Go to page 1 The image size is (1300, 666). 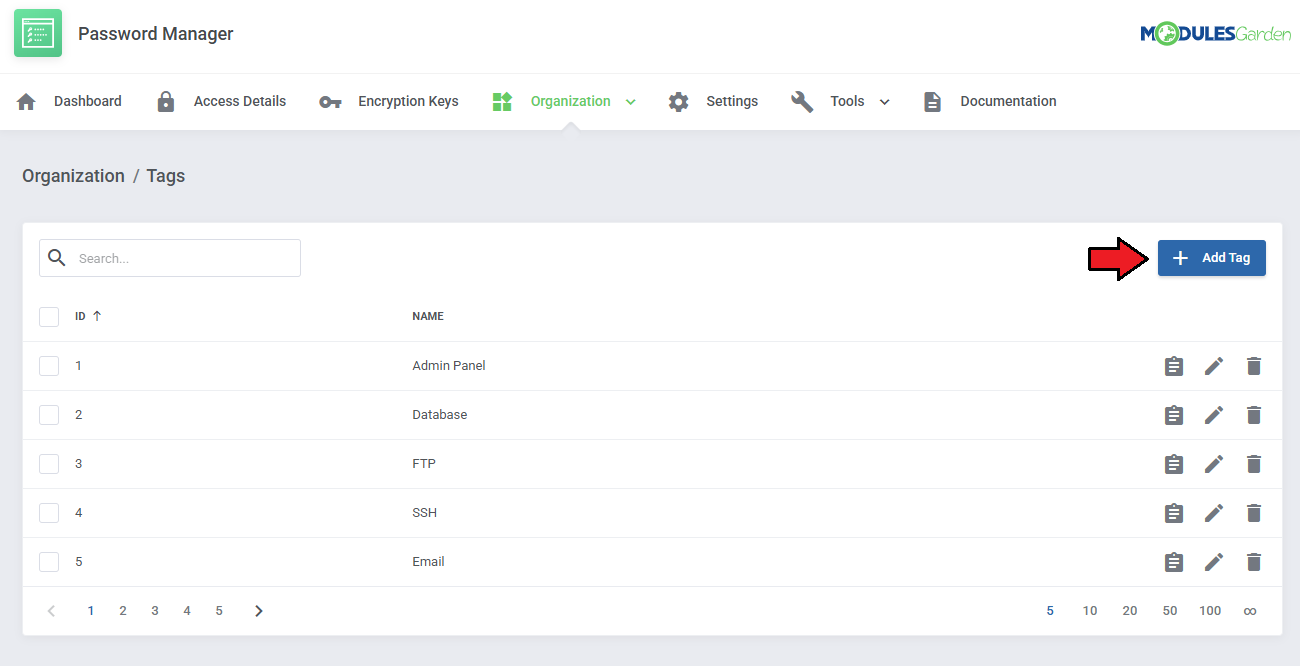[91, 611]
